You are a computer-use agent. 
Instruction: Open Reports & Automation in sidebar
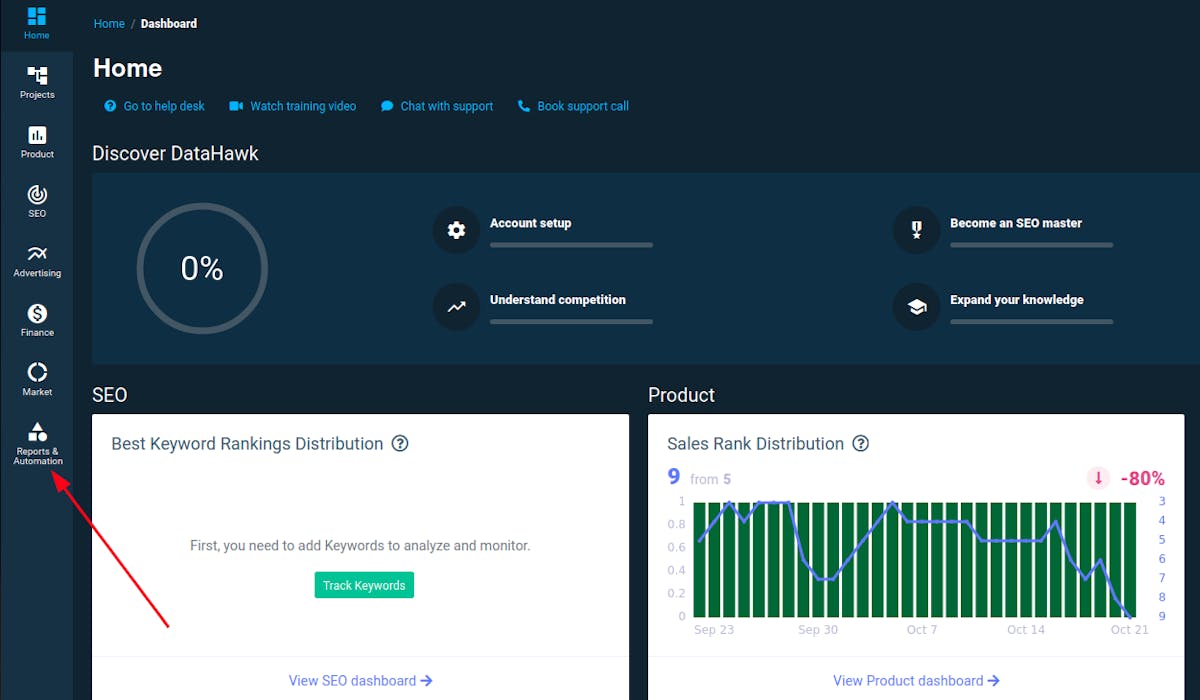tap(37, 444)
